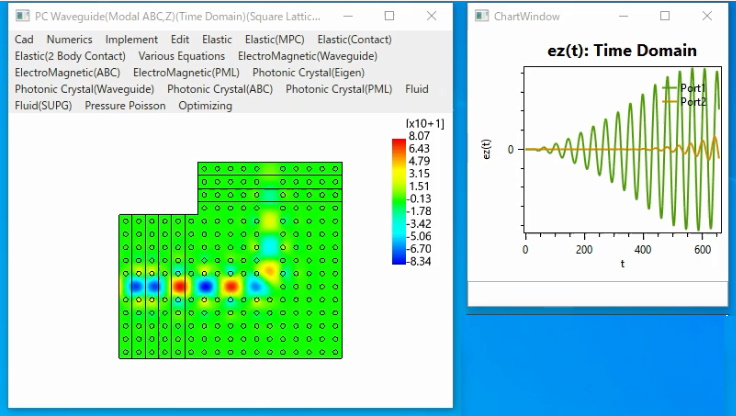
Task: Open the Cad menu
Action: coord(24,39)
